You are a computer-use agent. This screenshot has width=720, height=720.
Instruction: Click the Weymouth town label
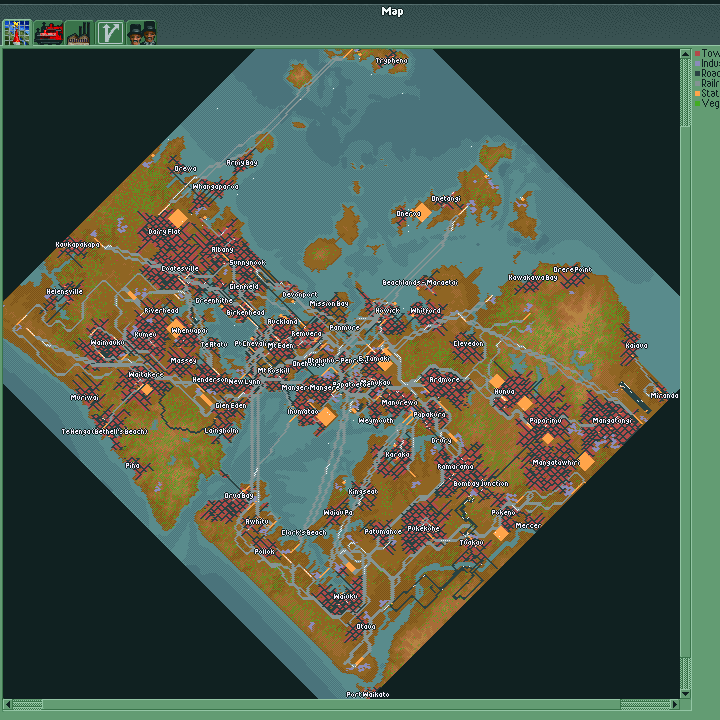point(376,420)
